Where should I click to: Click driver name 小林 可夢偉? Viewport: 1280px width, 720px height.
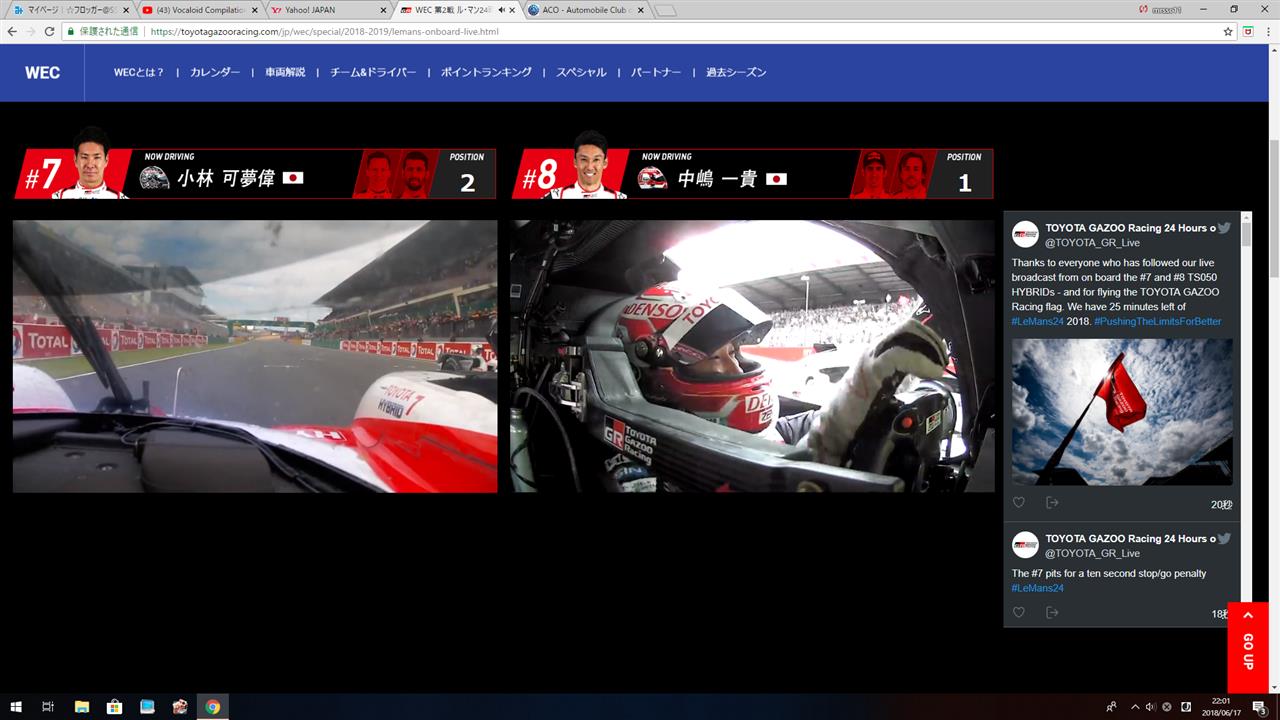point(225,179)
